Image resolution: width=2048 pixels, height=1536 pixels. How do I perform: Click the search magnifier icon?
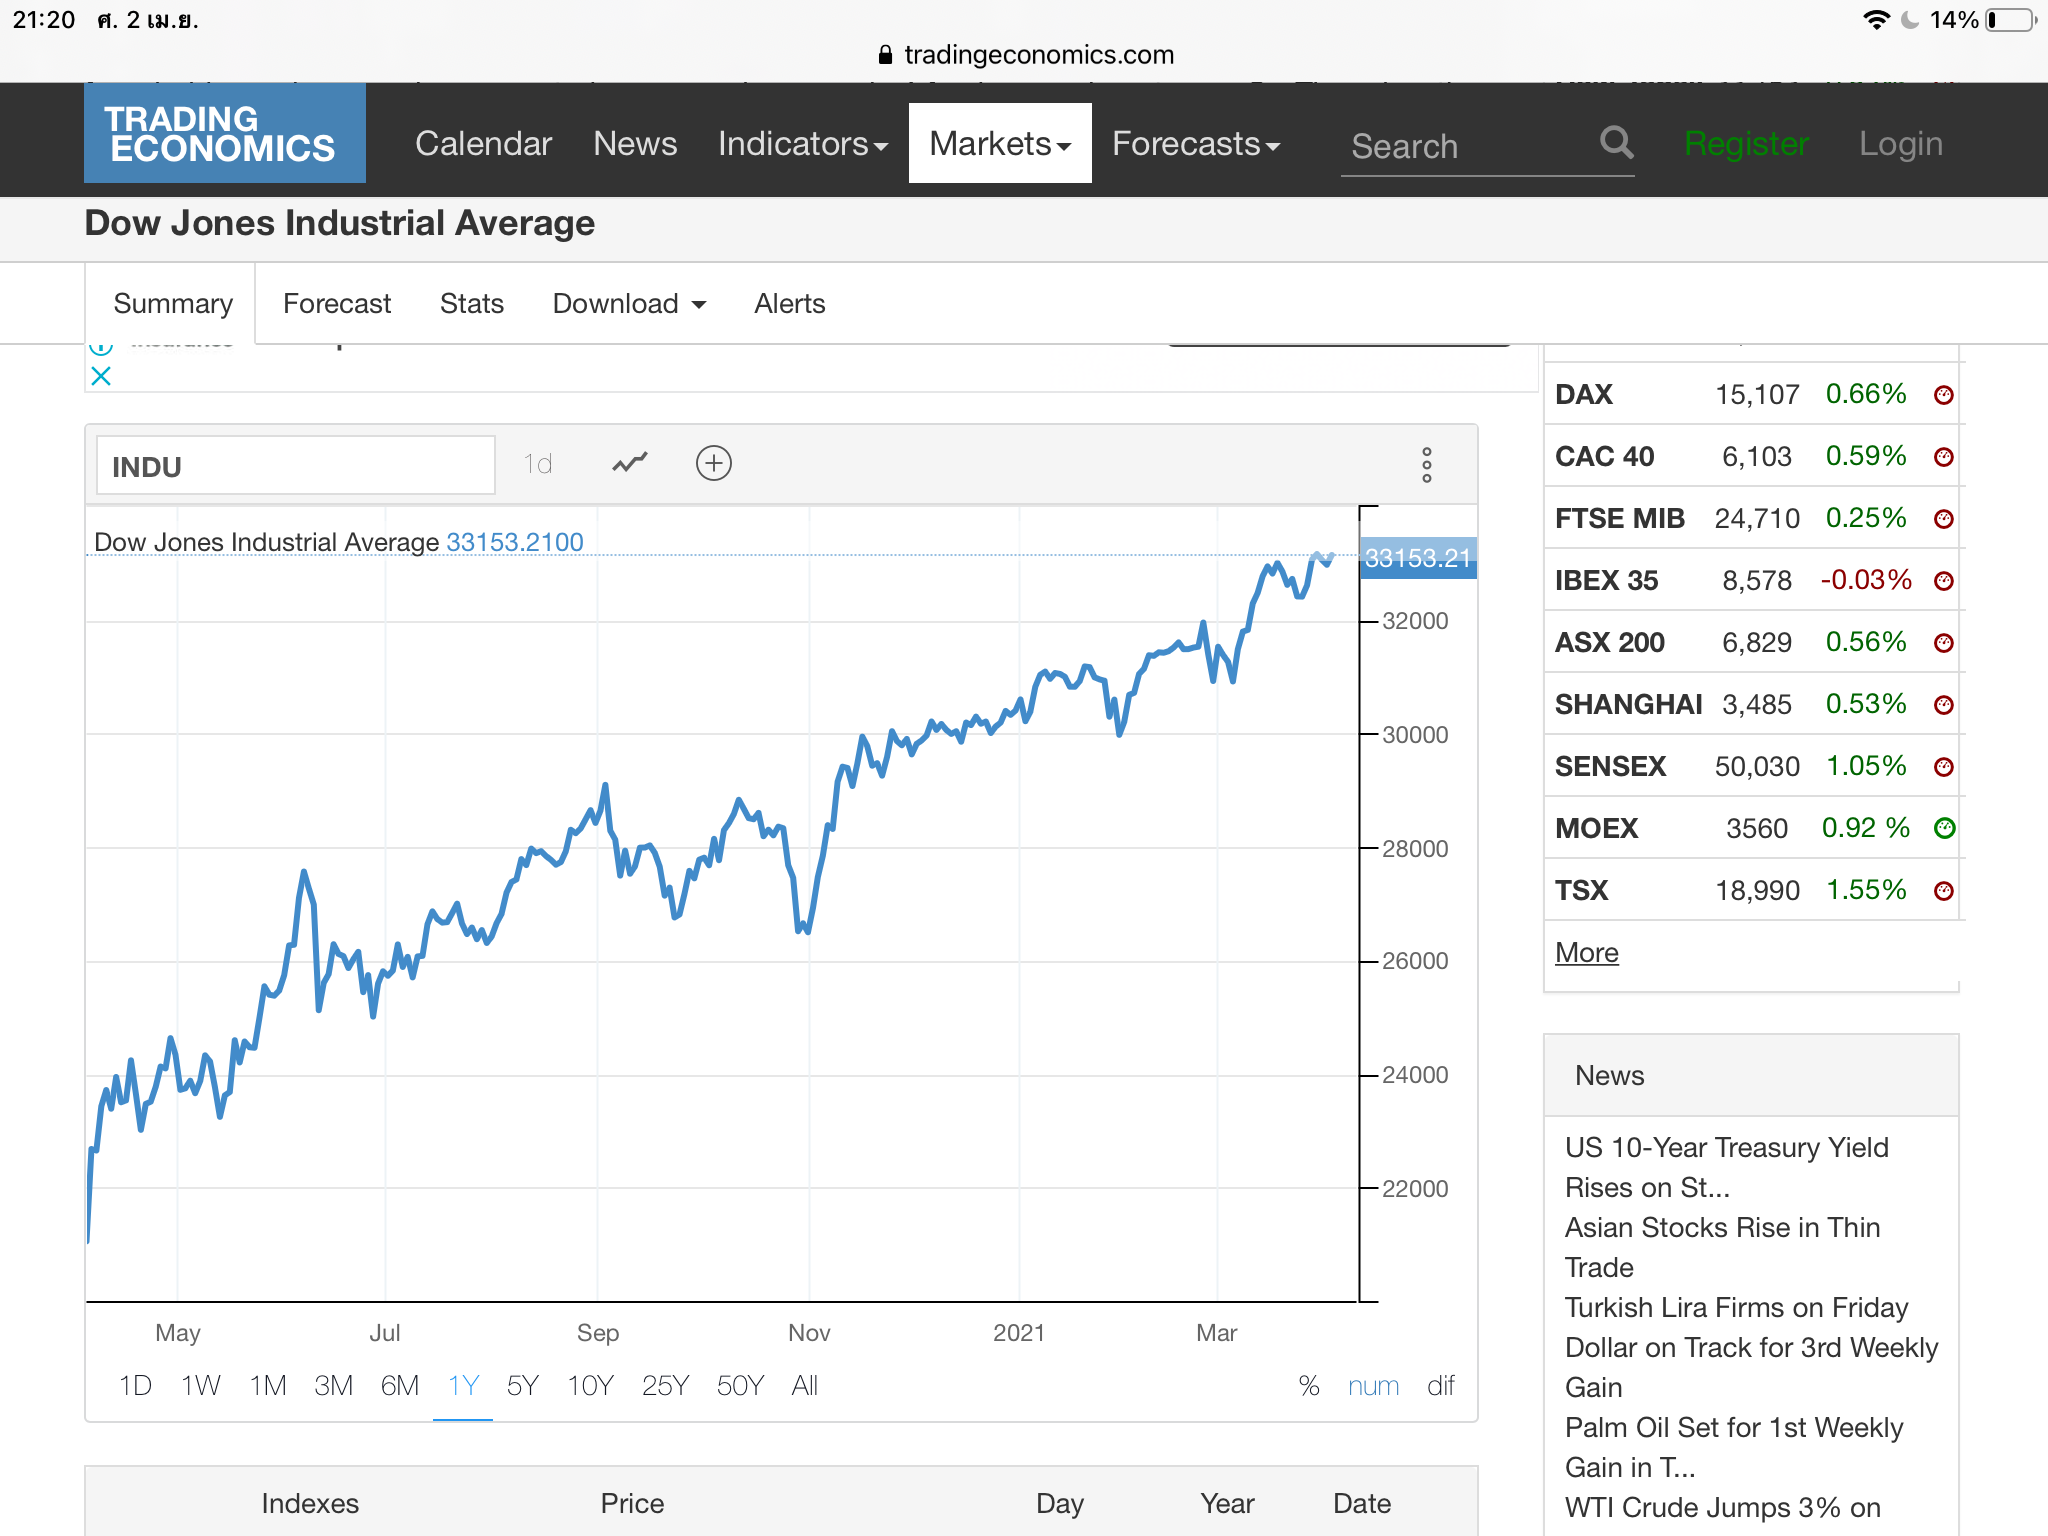click(x=1616, y=143)
